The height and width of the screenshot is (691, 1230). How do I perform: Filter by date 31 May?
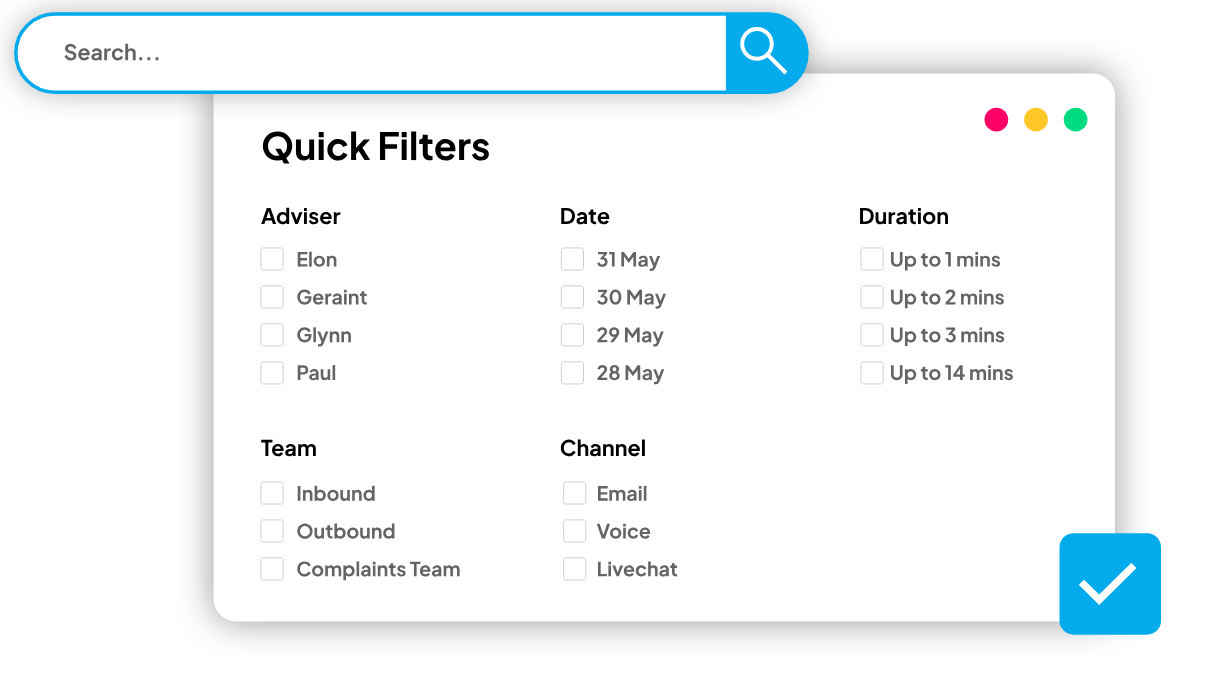click(572, 260)
